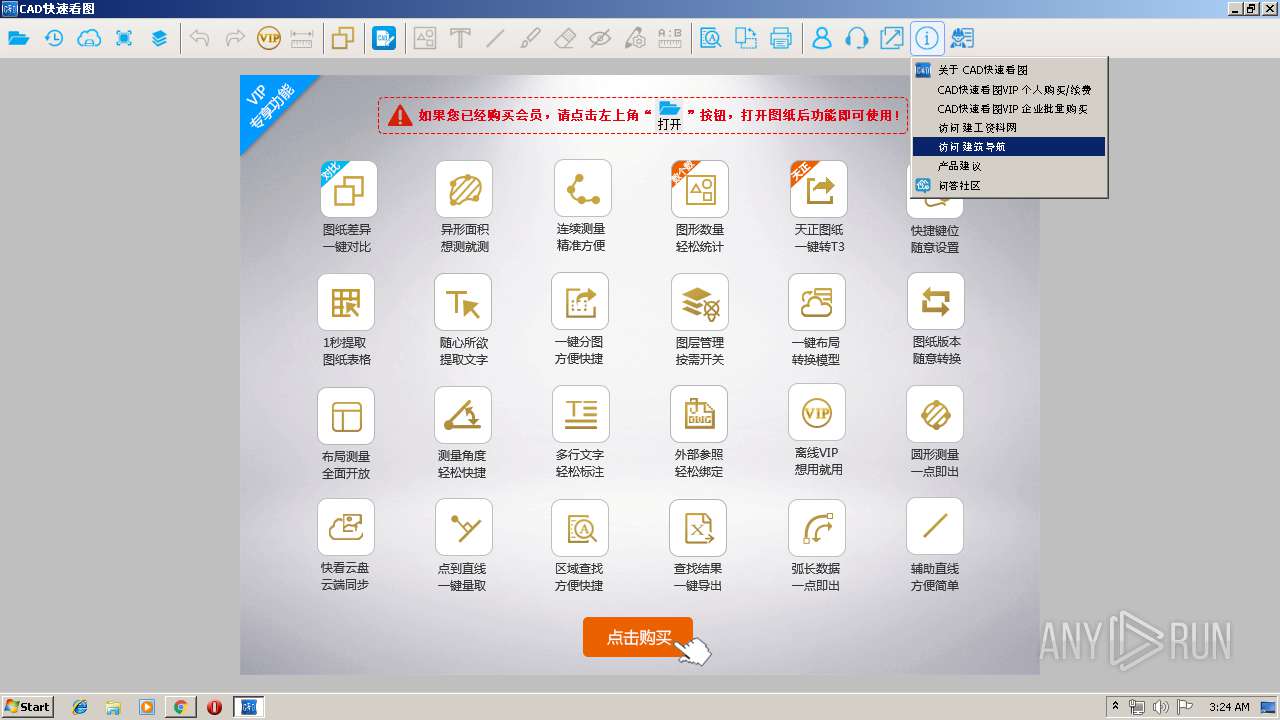This screenshot has height=720, width=1280.
Task: Select menu item 关于 CAD快速看图
Action: pos(1009,70)
